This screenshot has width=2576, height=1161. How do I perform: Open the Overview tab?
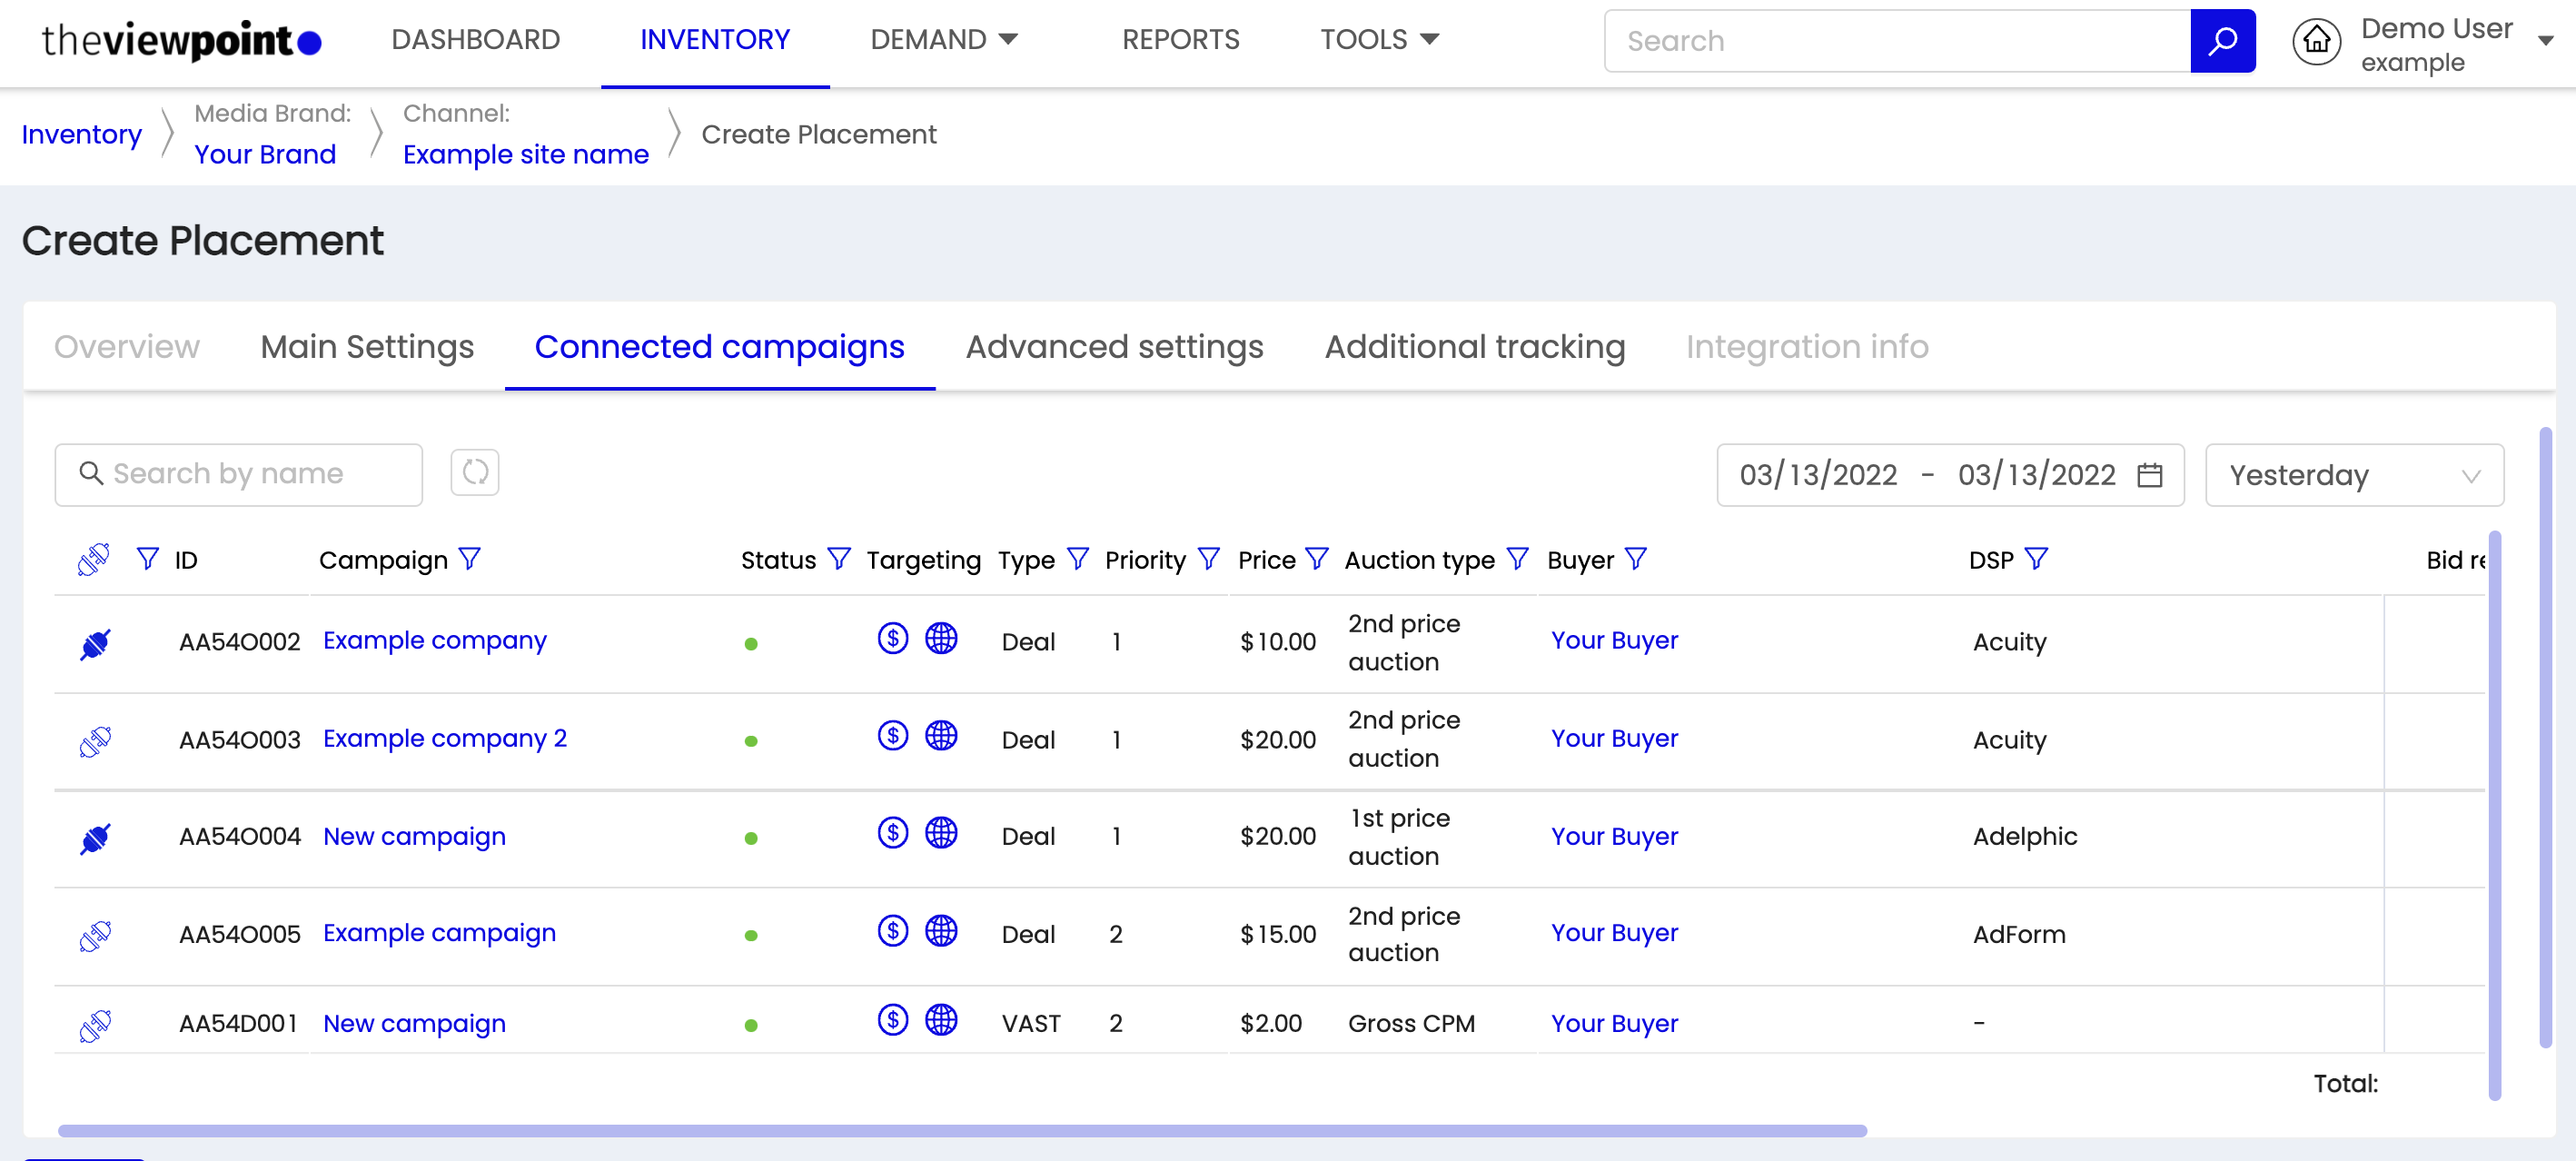[126, 347]
